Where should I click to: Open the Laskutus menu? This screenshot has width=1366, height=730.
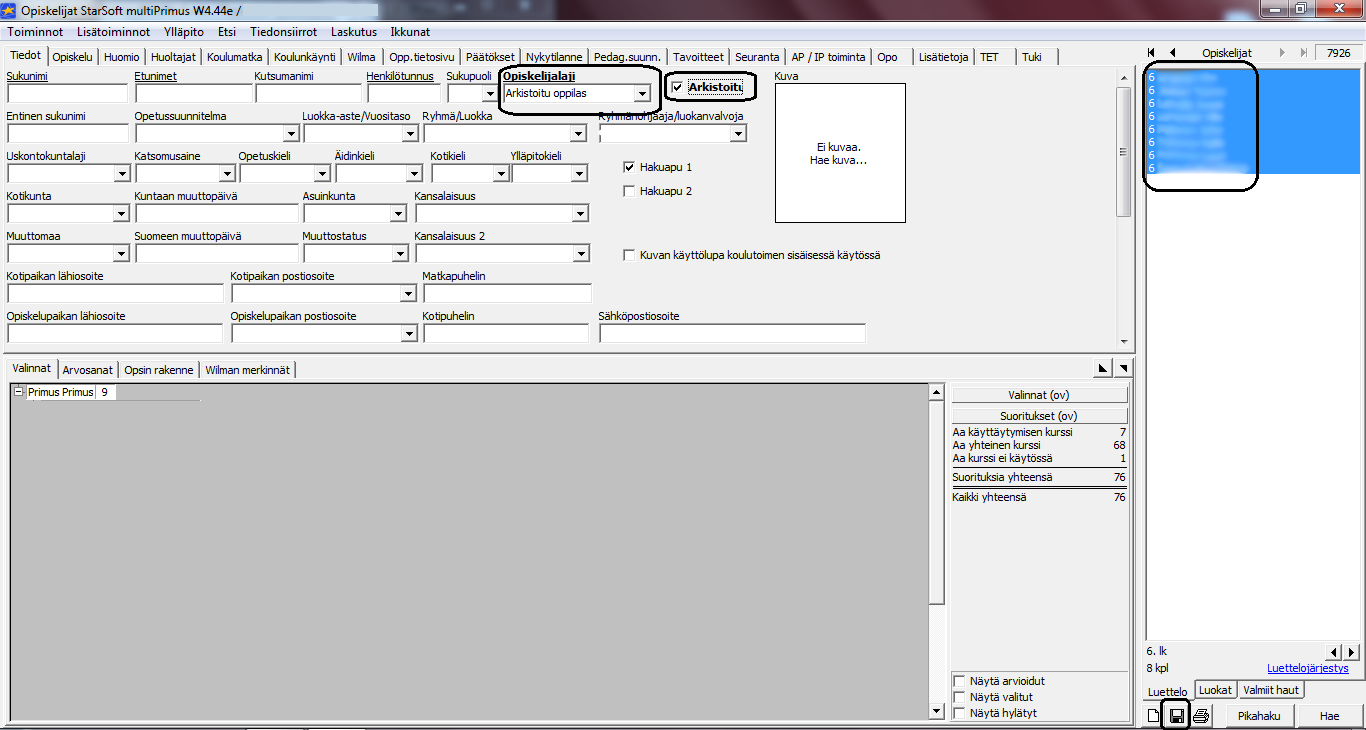(x=354, y=32)
